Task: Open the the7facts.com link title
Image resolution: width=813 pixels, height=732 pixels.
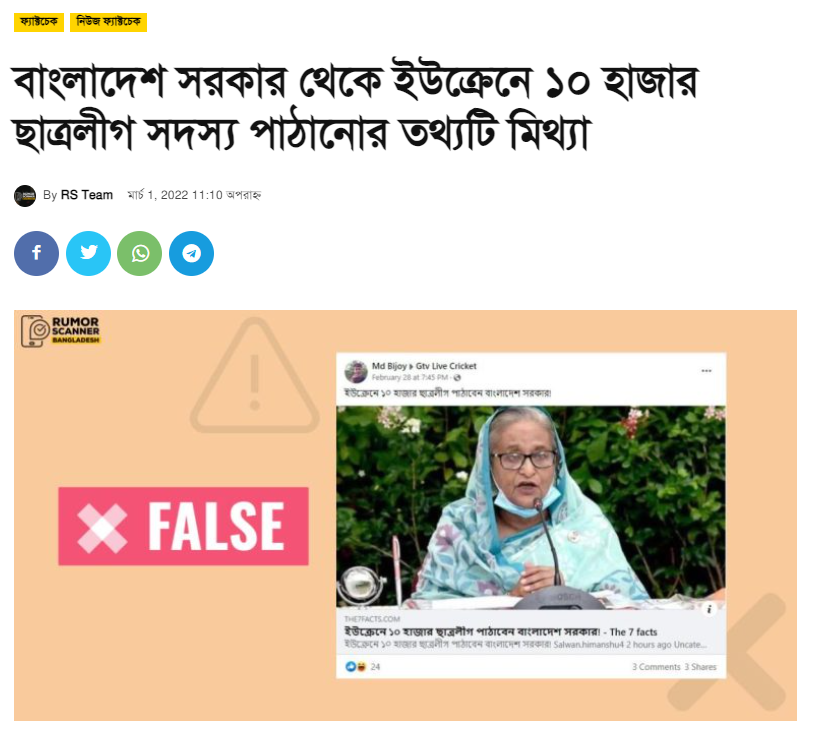Action: [500, 632]
